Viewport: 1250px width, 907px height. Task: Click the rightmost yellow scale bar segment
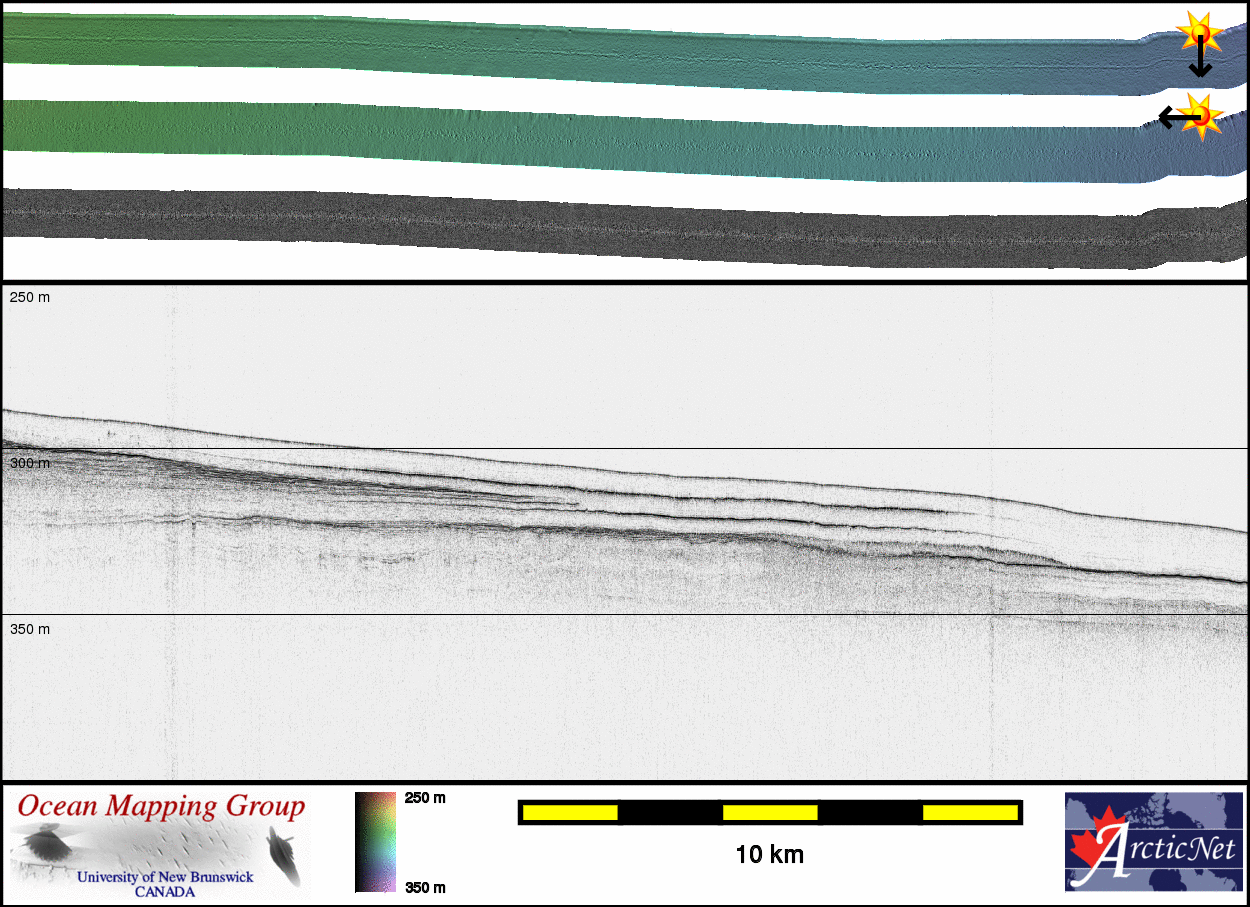(x=969, y=813)
